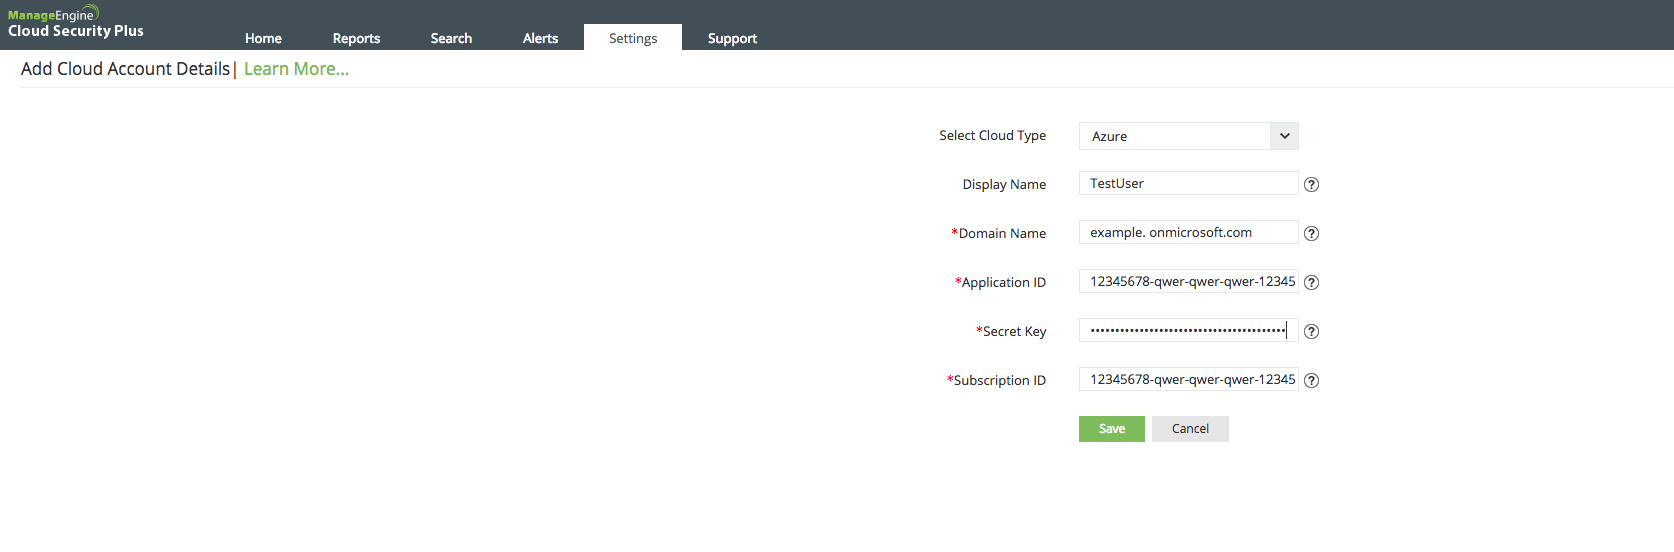
Task: Go to the Search tab
Action: (451, 38)
